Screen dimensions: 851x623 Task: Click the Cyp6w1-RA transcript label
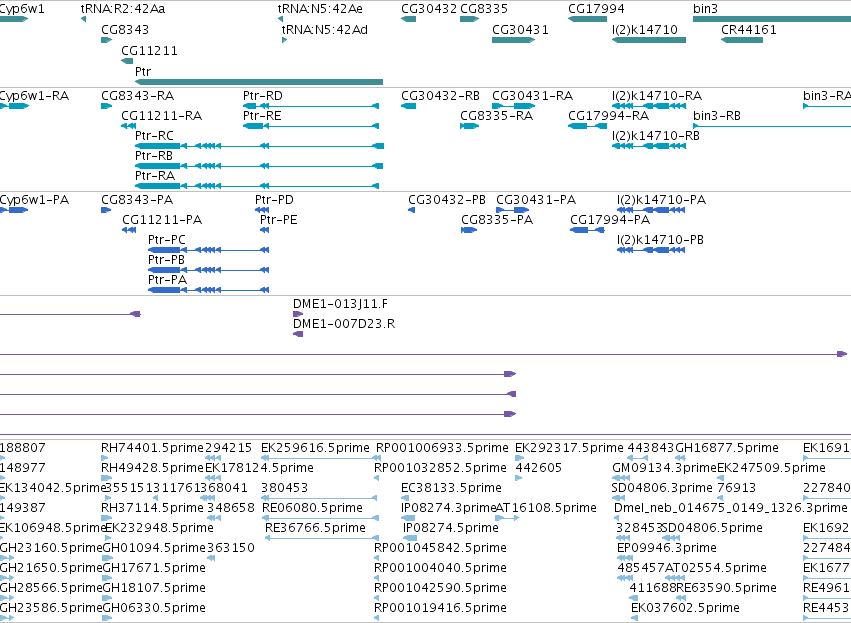(34, 96)
